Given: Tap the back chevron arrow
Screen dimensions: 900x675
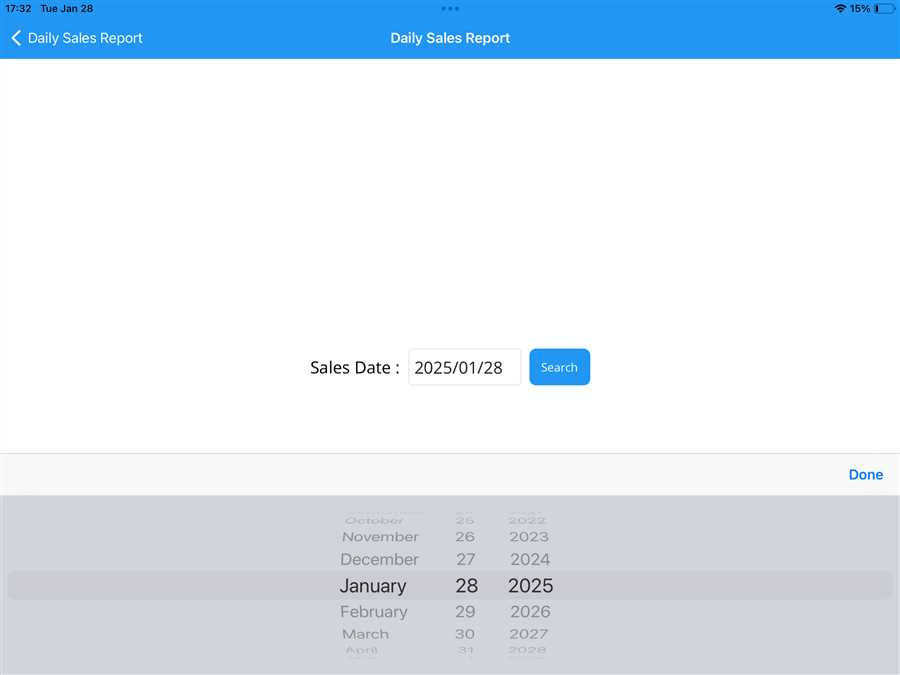Looking at the screenshot, I should (16, 38).
